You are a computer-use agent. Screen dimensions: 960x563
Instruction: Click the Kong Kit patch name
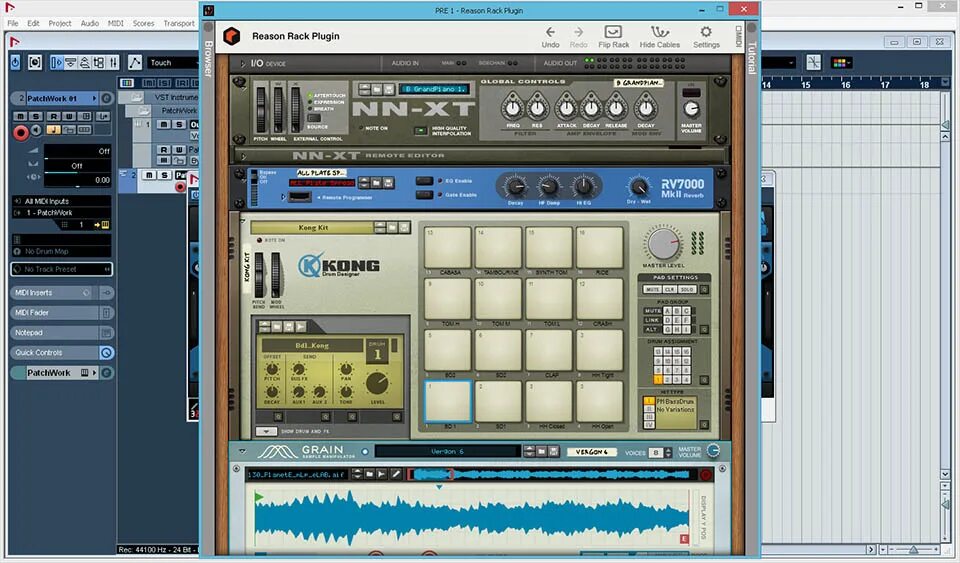312,228
